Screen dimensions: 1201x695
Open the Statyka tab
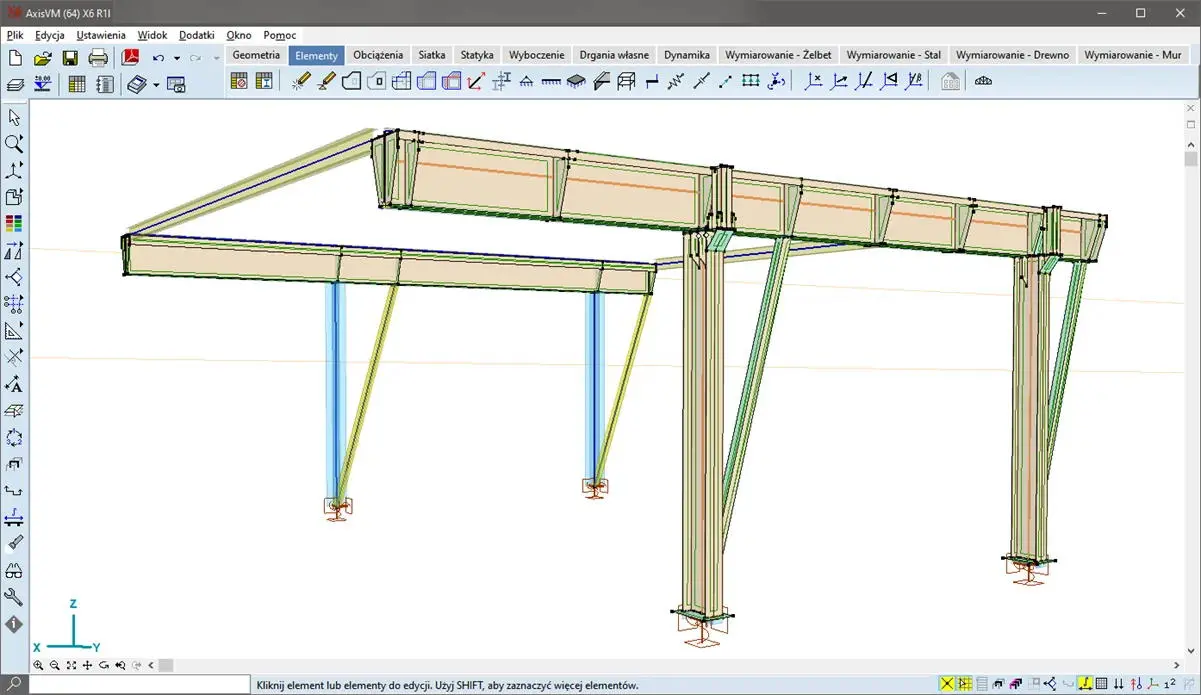(x=477, y=55)
